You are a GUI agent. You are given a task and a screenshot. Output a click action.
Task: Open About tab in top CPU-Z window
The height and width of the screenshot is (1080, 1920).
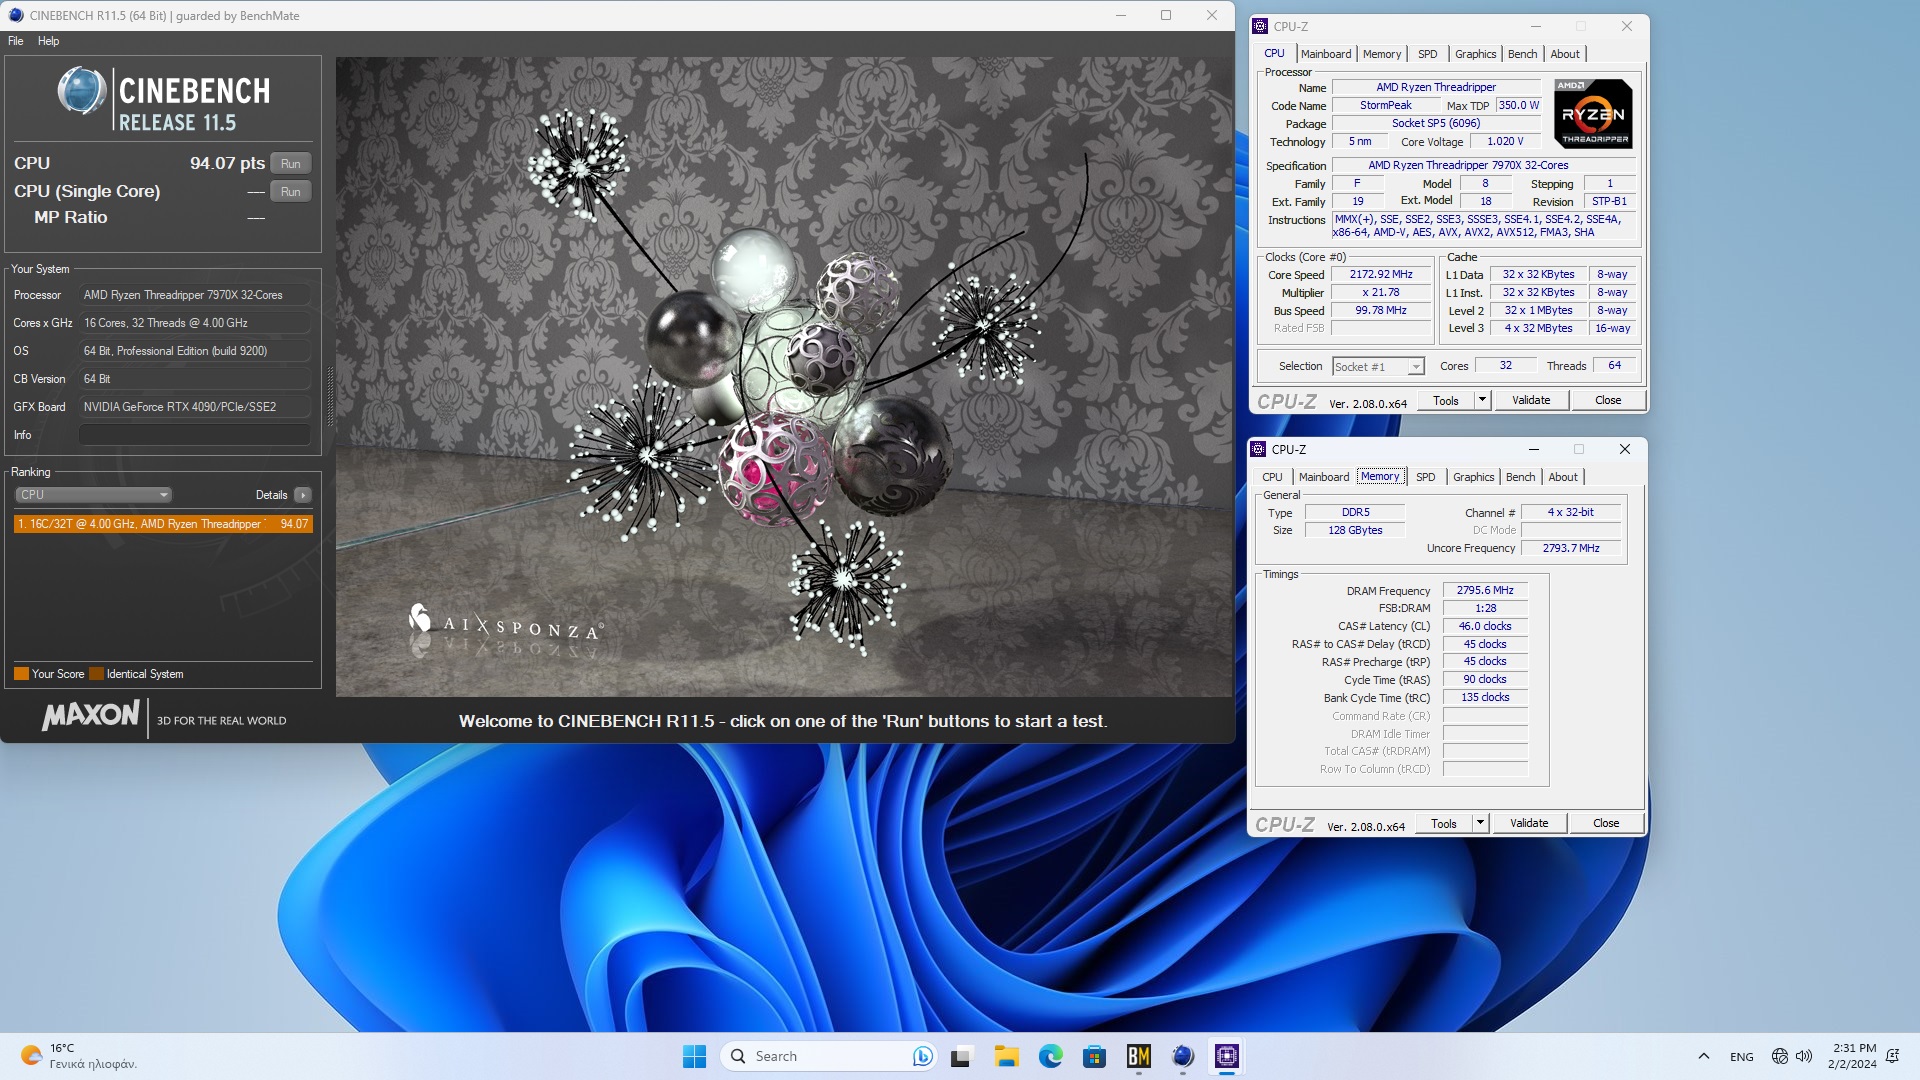[x=1565, y=54]
